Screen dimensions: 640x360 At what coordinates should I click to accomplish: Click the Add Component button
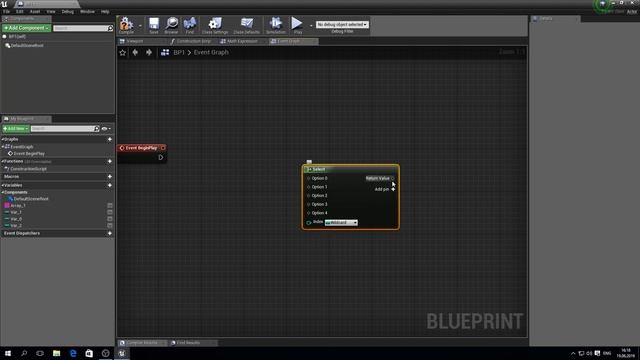tap(27, 28)
